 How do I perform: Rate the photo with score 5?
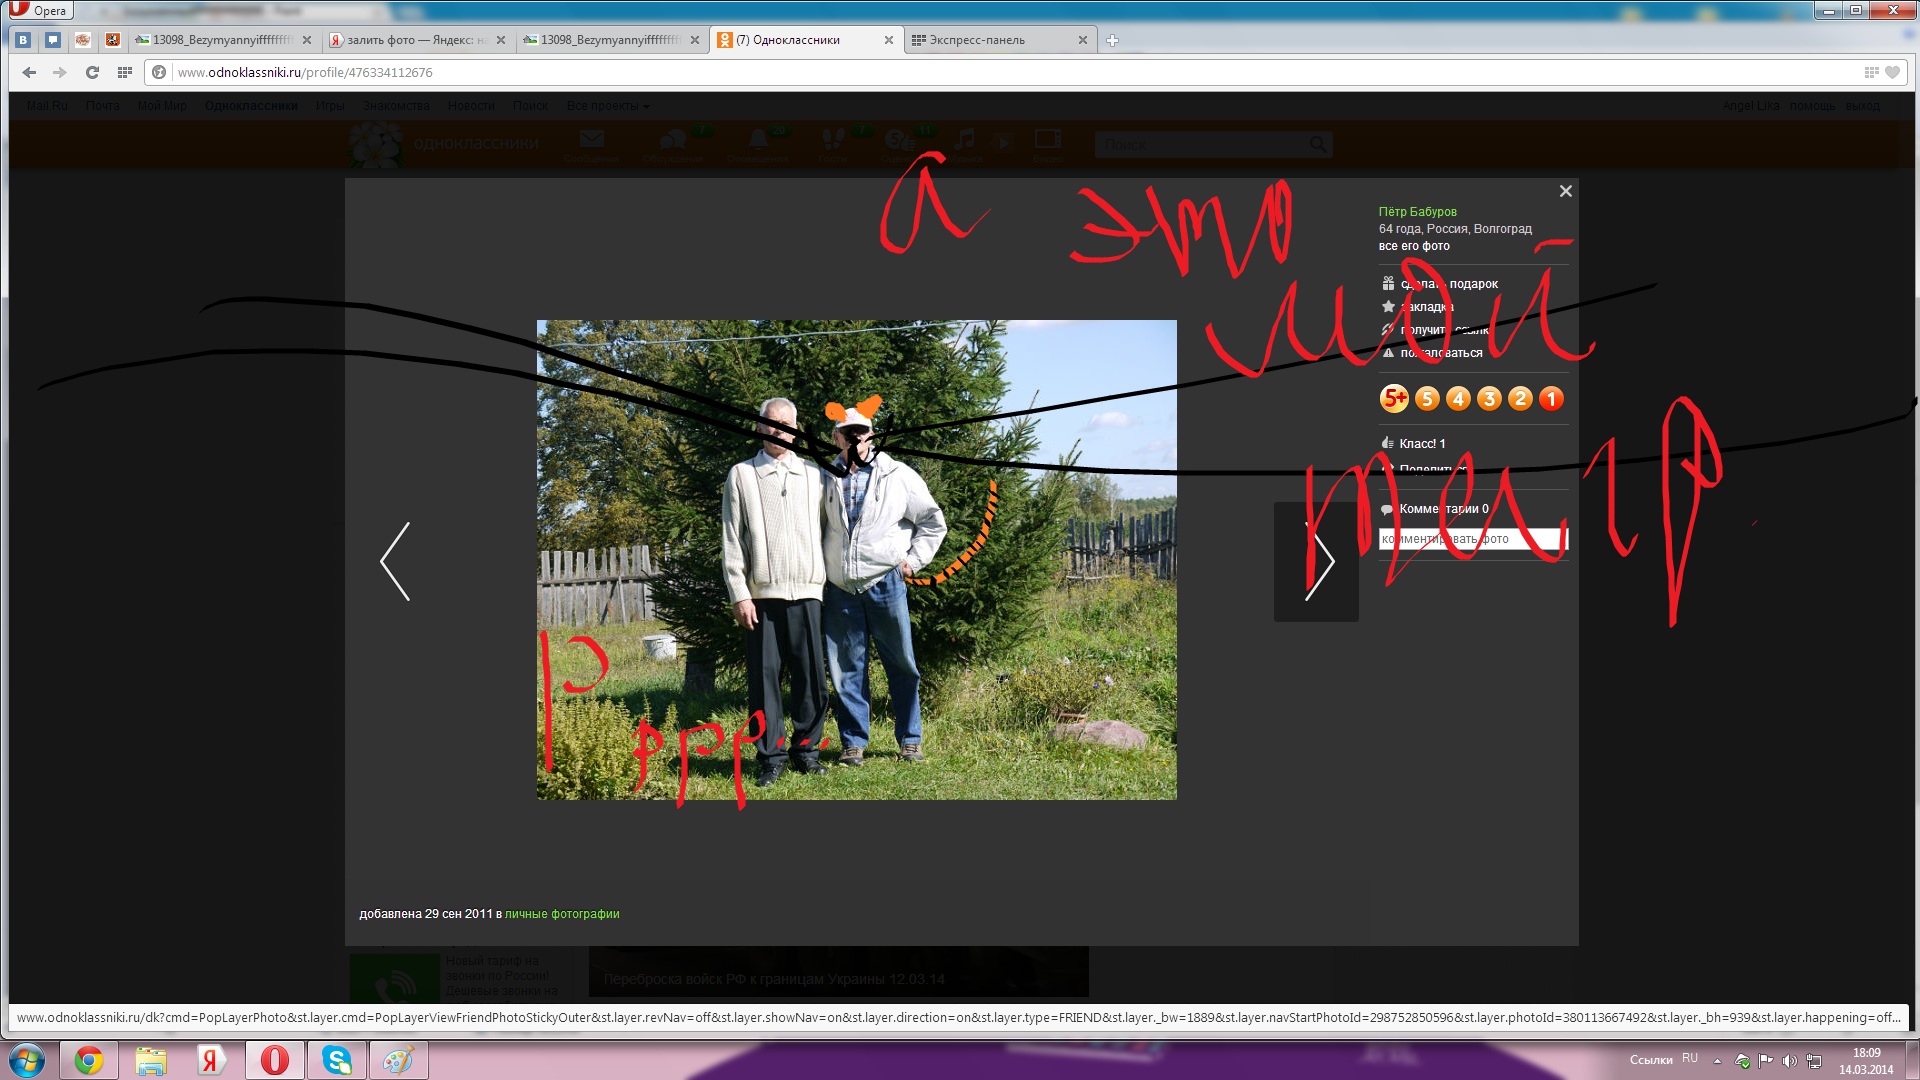tap(1427, 399)
